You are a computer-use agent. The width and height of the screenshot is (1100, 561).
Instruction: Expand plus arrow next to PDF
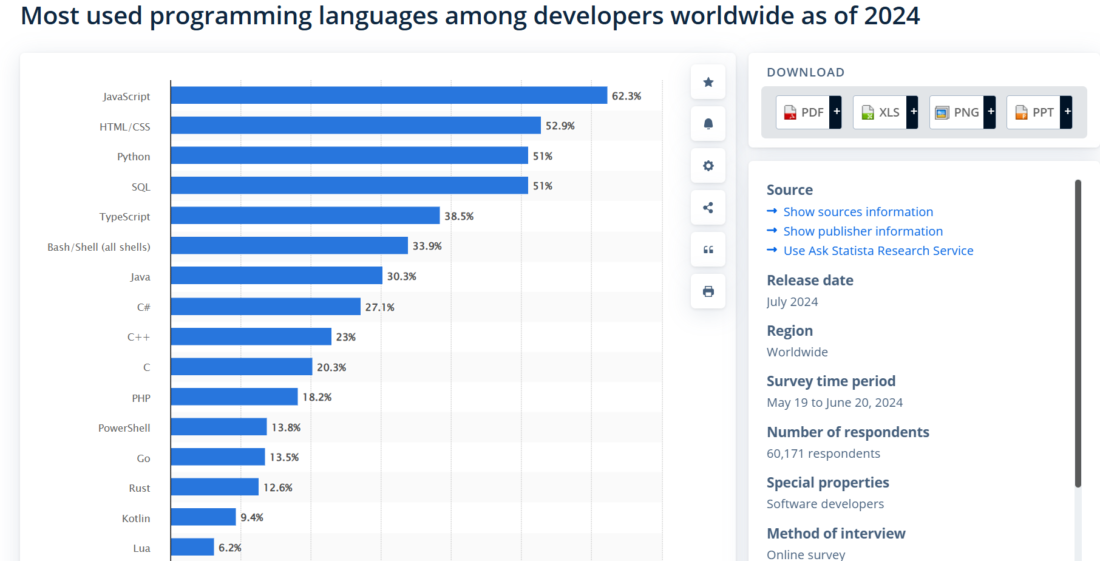pyautogui.click(x=835, y=112)
